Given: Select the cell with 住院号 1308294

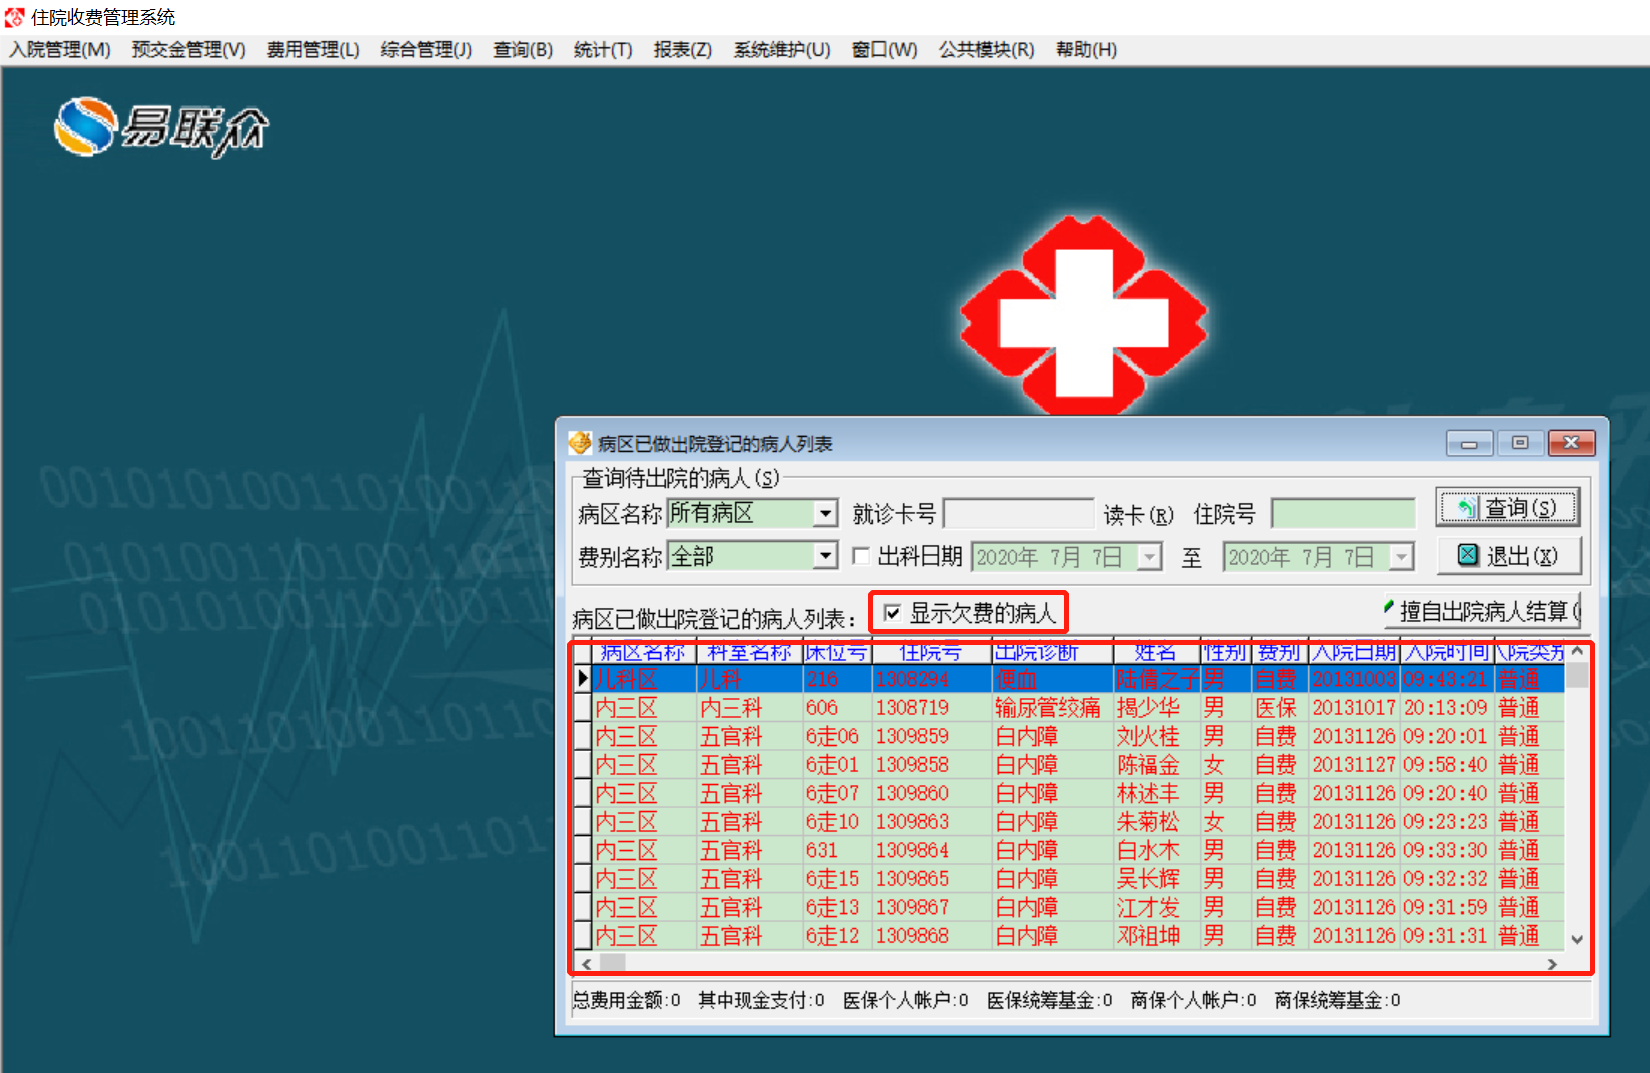Looking at the screenshot, I should [931, 679].
